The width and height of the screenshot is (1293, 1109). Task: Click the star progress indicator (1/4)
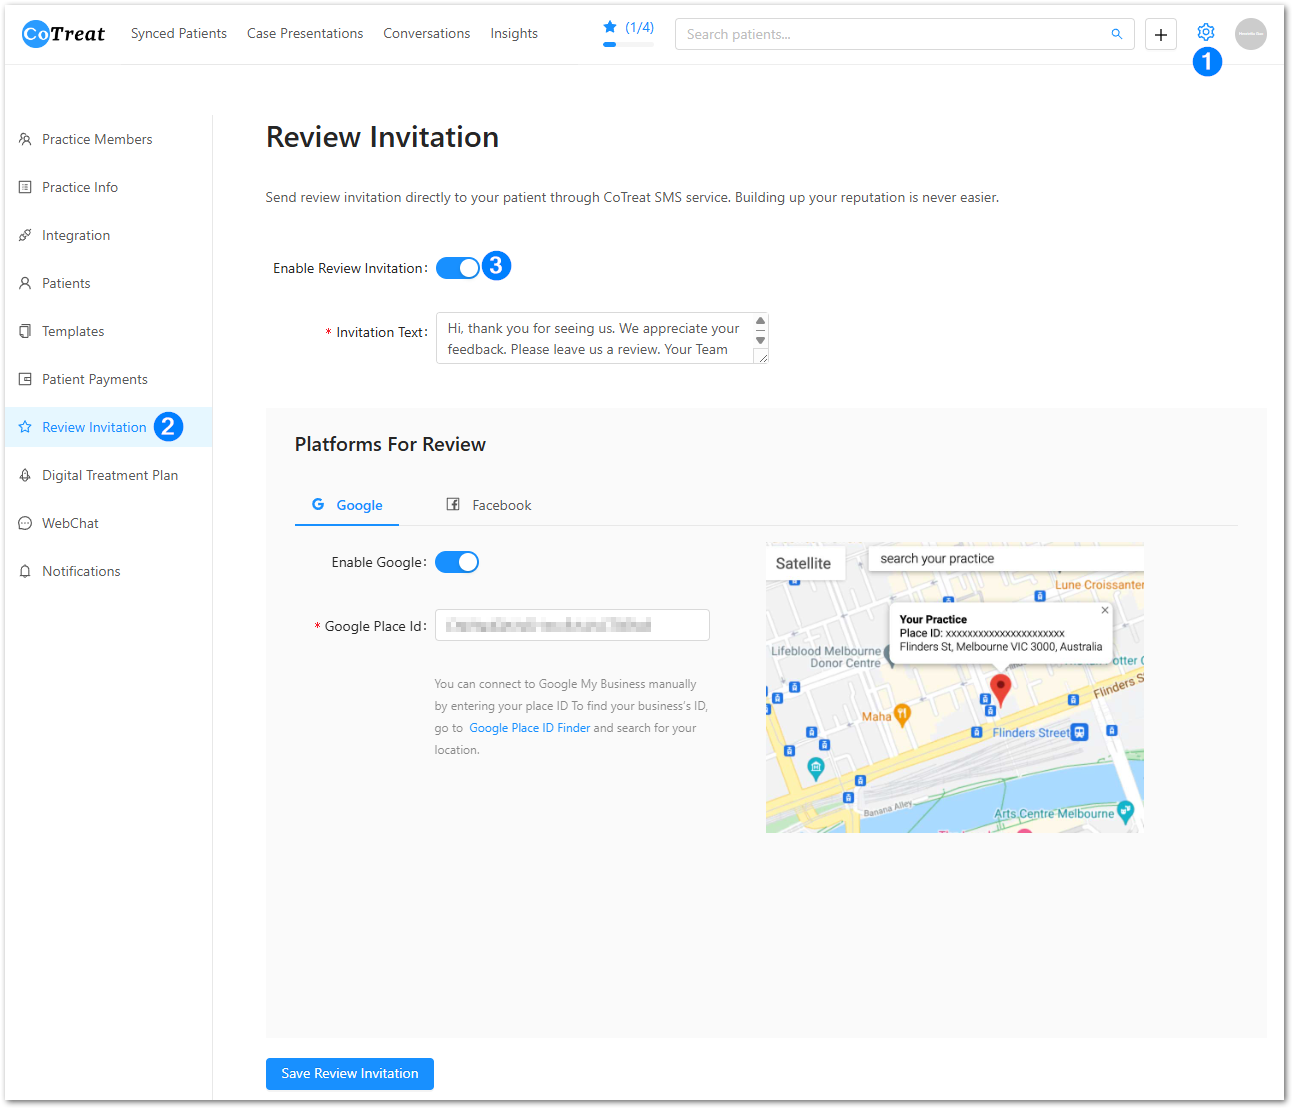click(x=628, y=28)
